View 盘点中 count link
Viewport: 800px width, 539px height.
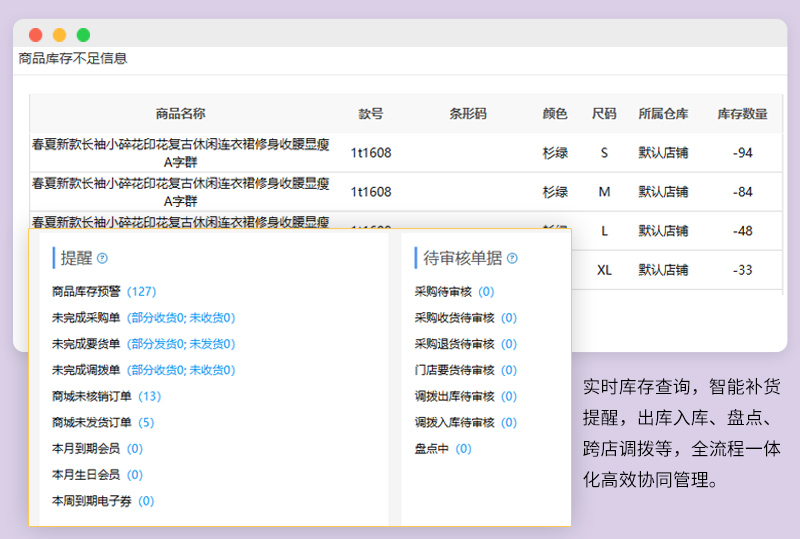click(x=463, y=449)
